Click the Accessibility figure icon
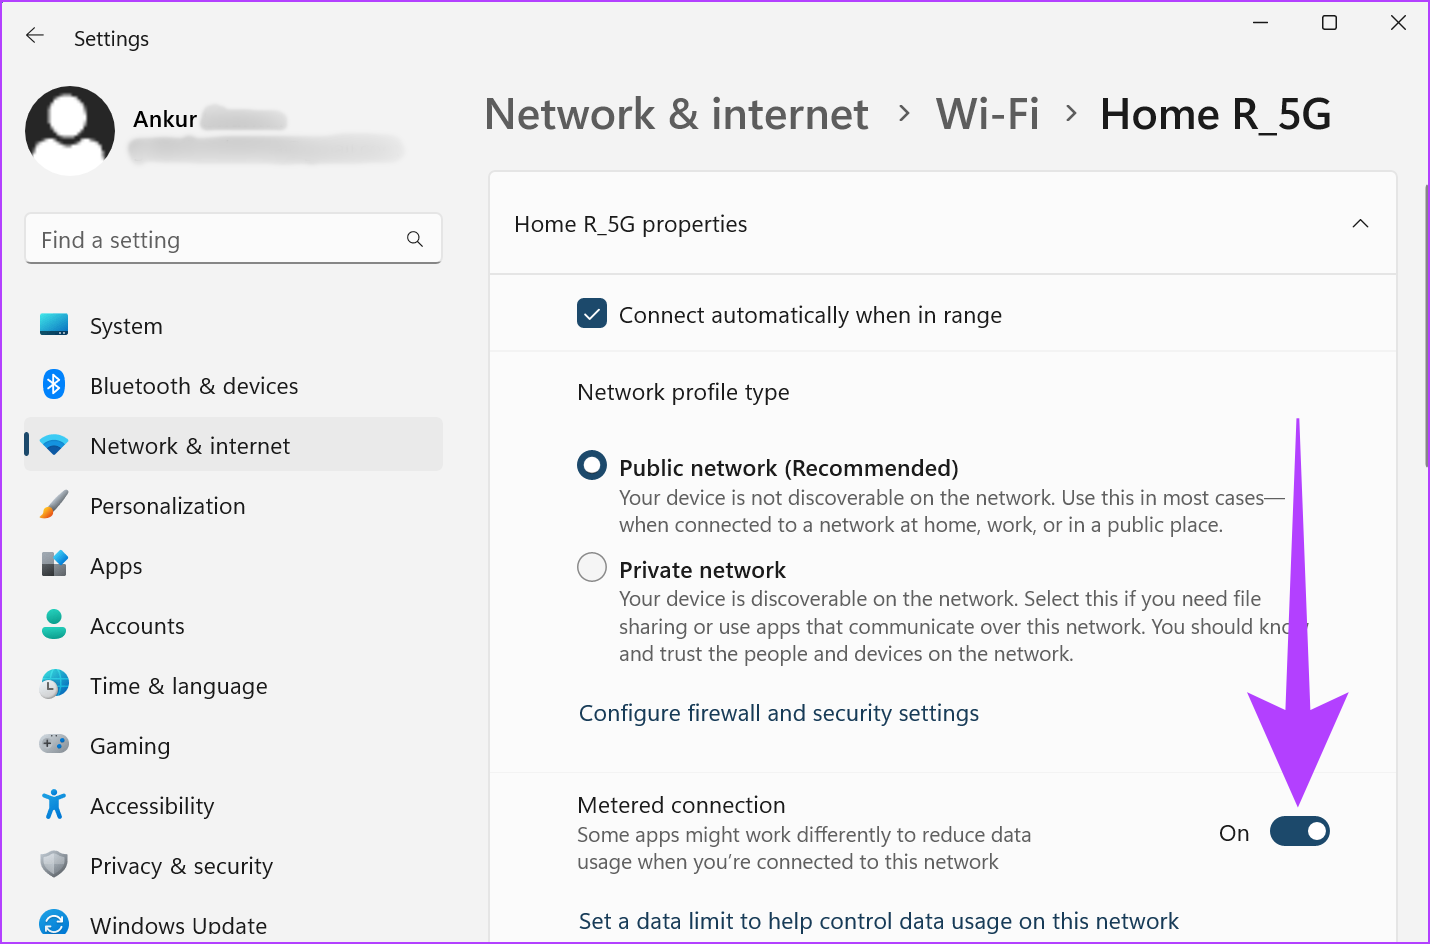The width and height of the screenshot is (1430, 944). [x=54, y=805]
